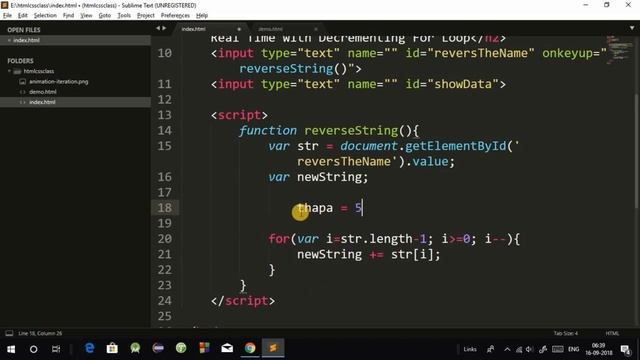Click the touch keyboard tray icon

click(558, 349)
